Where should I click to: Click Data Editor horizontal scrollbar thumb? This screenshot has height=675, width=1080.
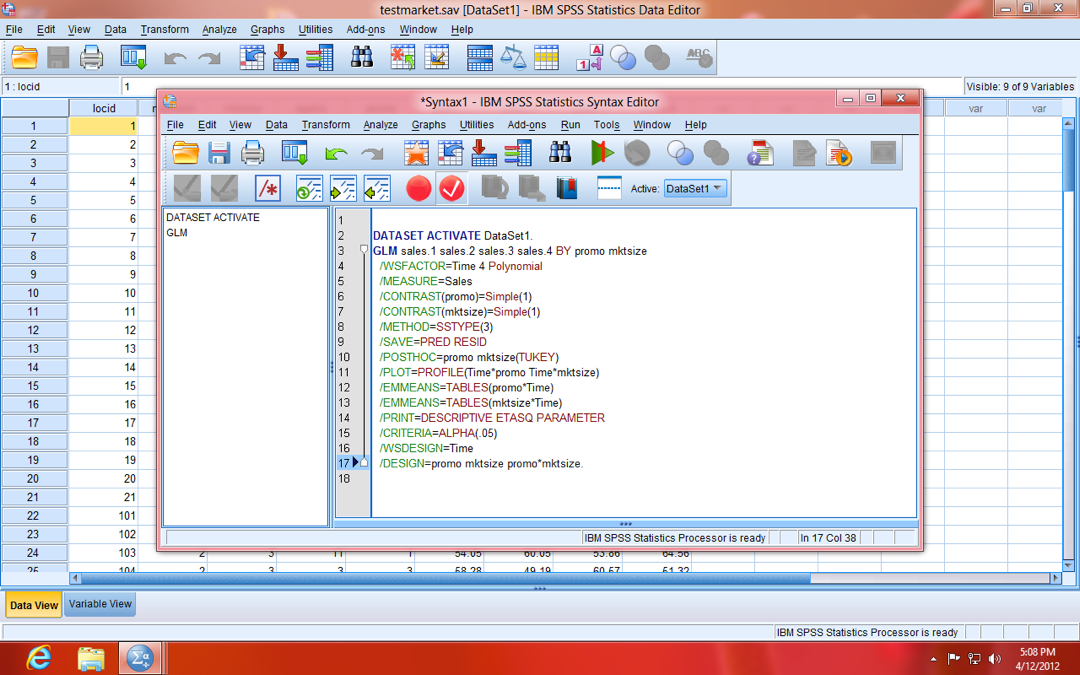(446, 579)
